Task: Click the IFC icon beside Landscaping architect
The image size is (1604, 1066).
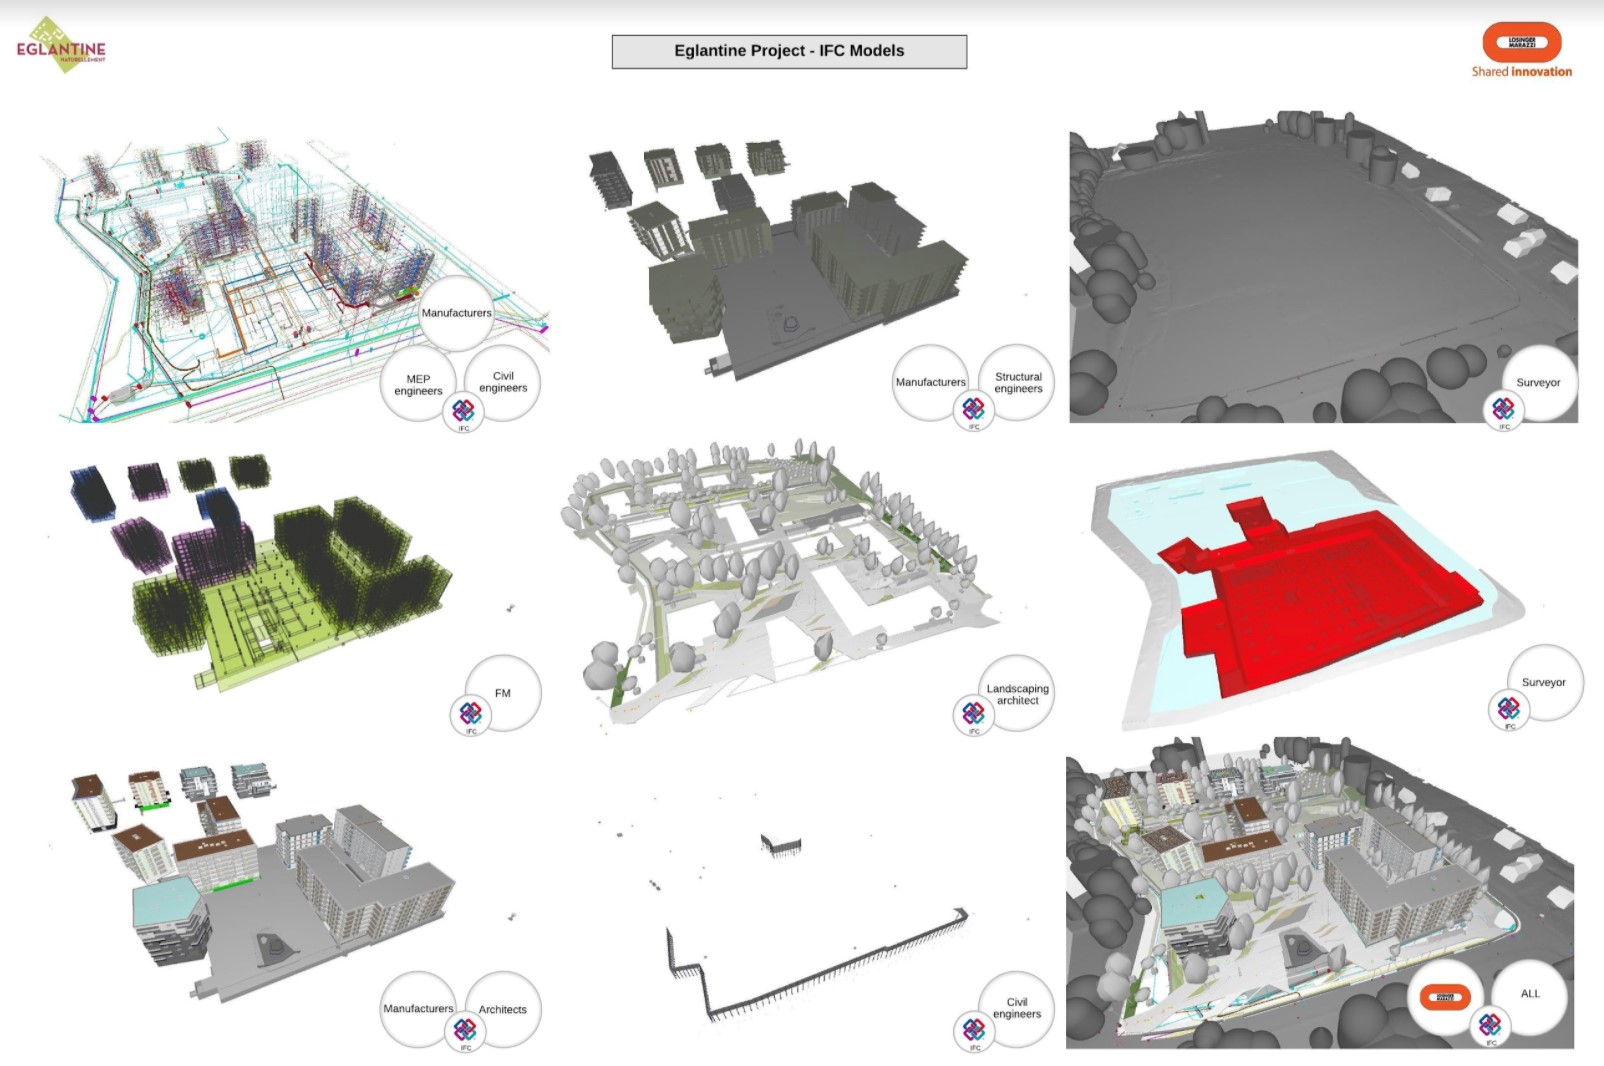Action: pyautogui.click(x=973, y=713)
